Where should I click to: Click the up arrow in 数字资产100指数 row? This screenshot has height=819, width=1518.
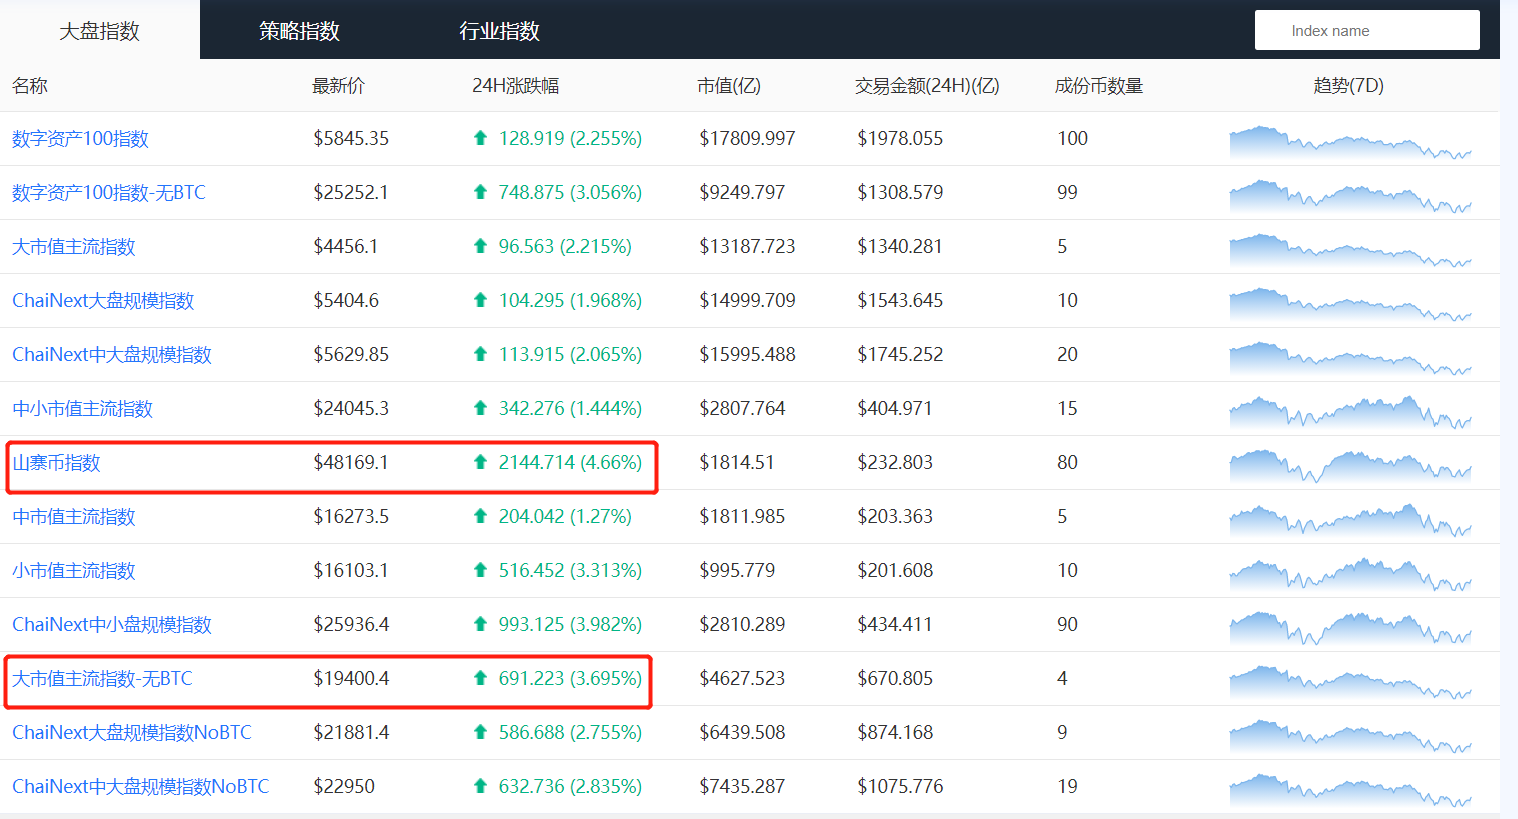coord(480,138)
